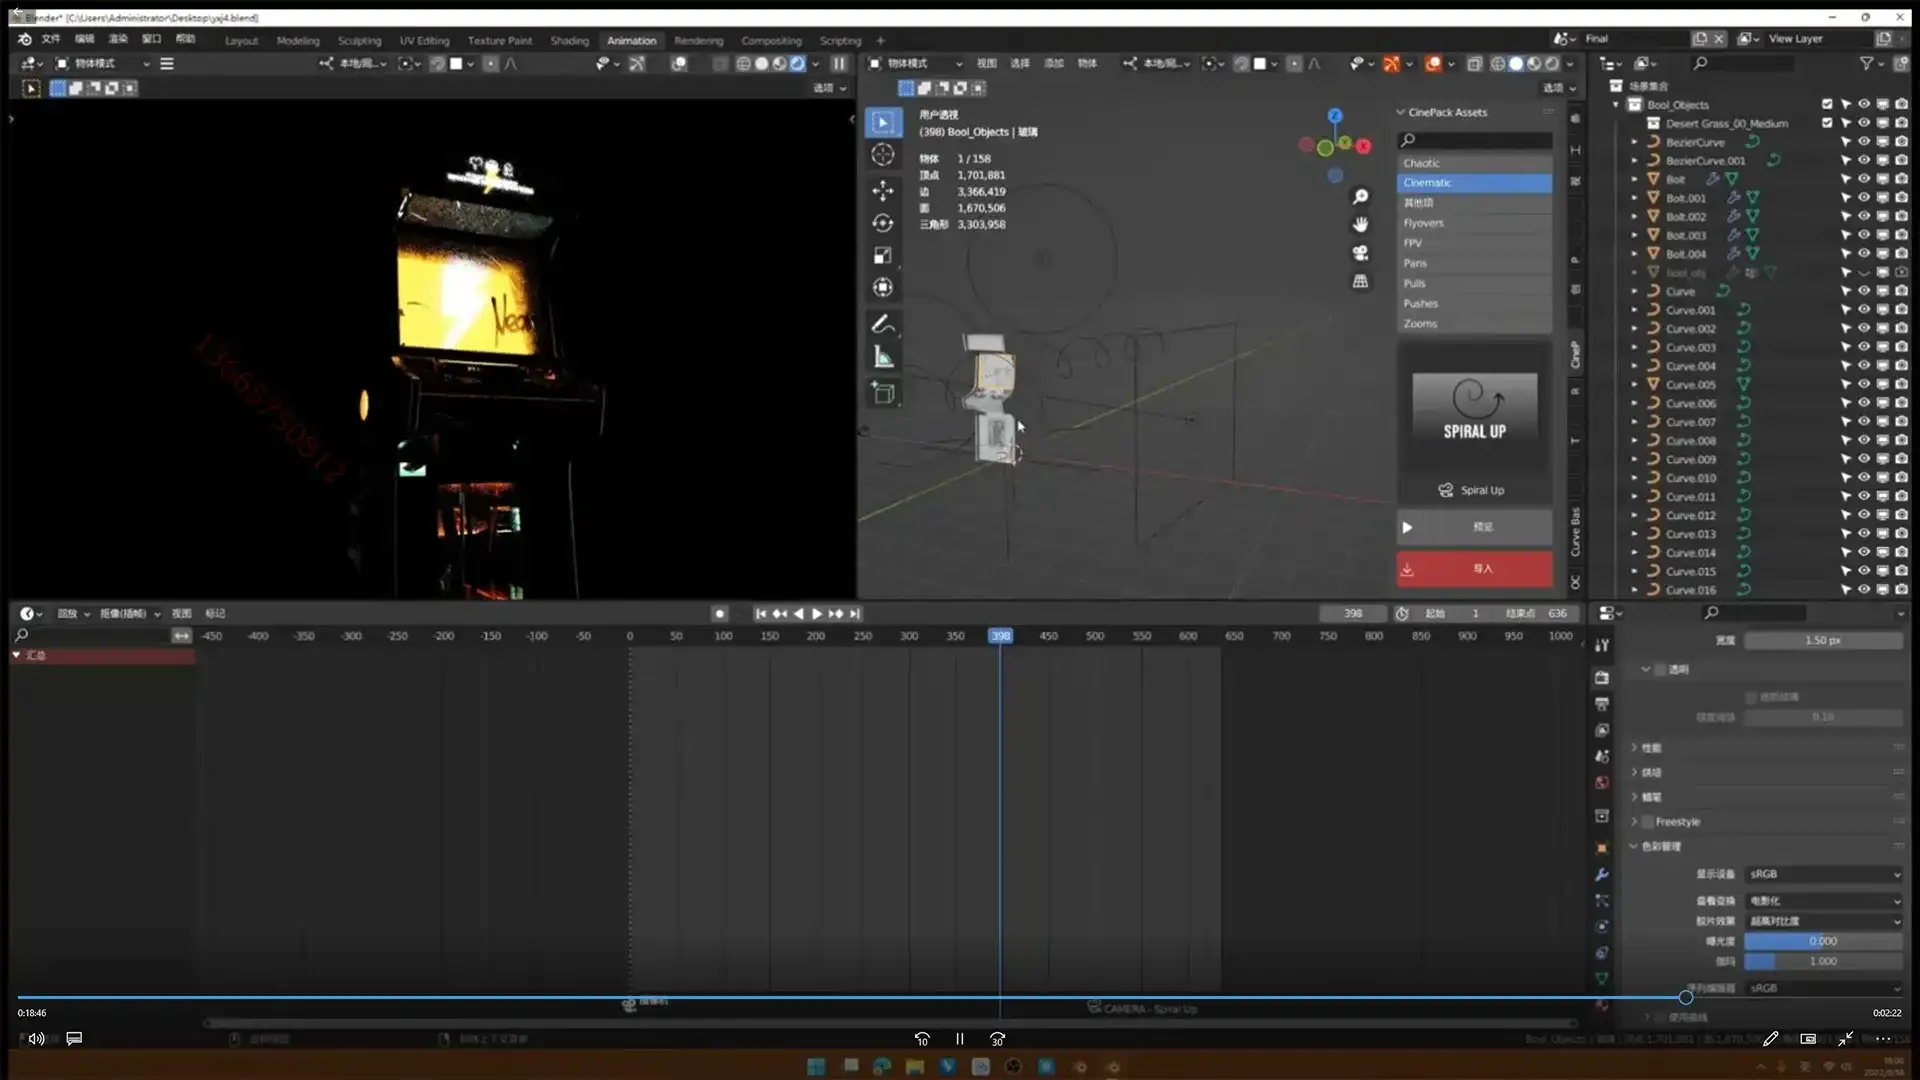
Task: Select the Move tool in viewport toolbar
Action: click(x=882, y=190)
